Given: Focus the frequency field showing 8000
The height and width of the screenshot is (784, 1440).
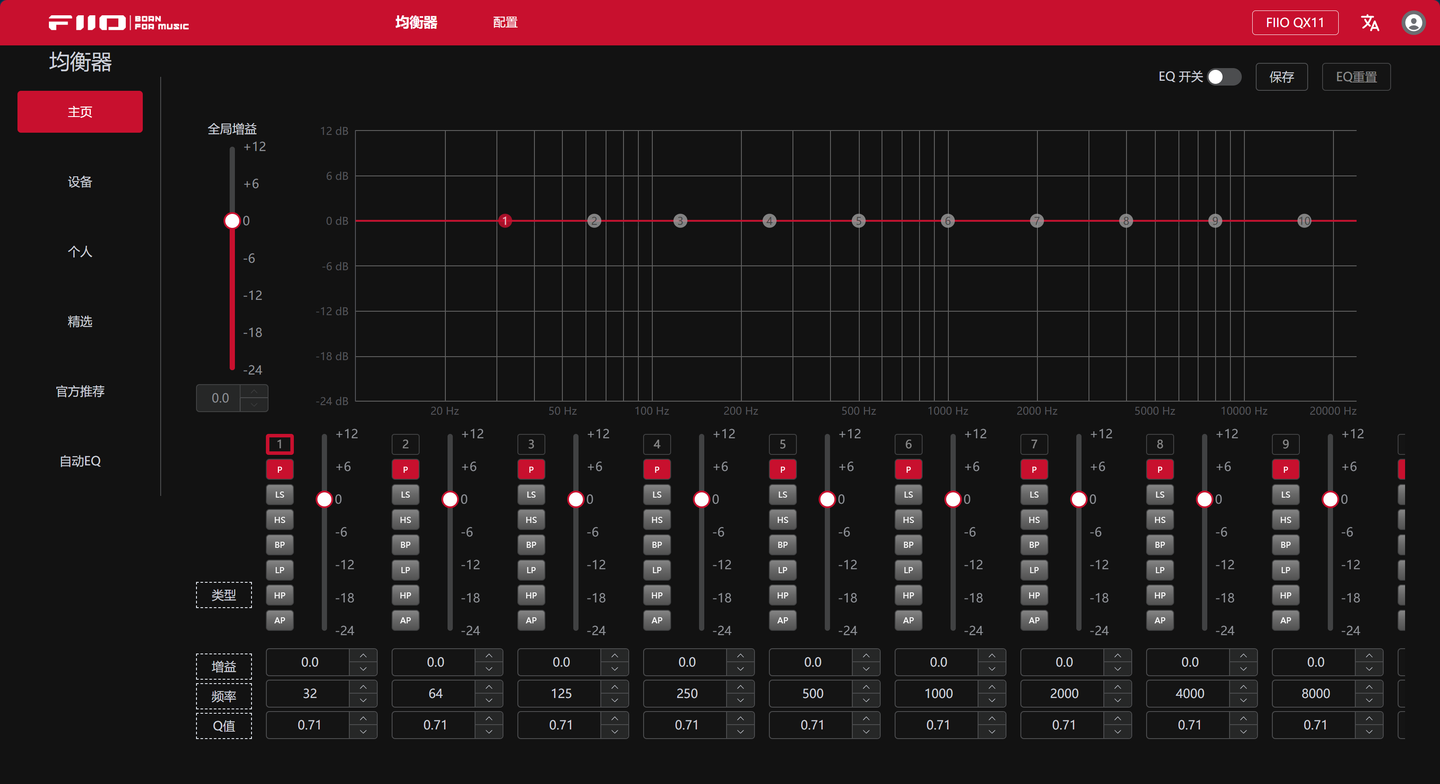Looking at the screenshot, I should pyautogui.click(x=1315, y=694).
